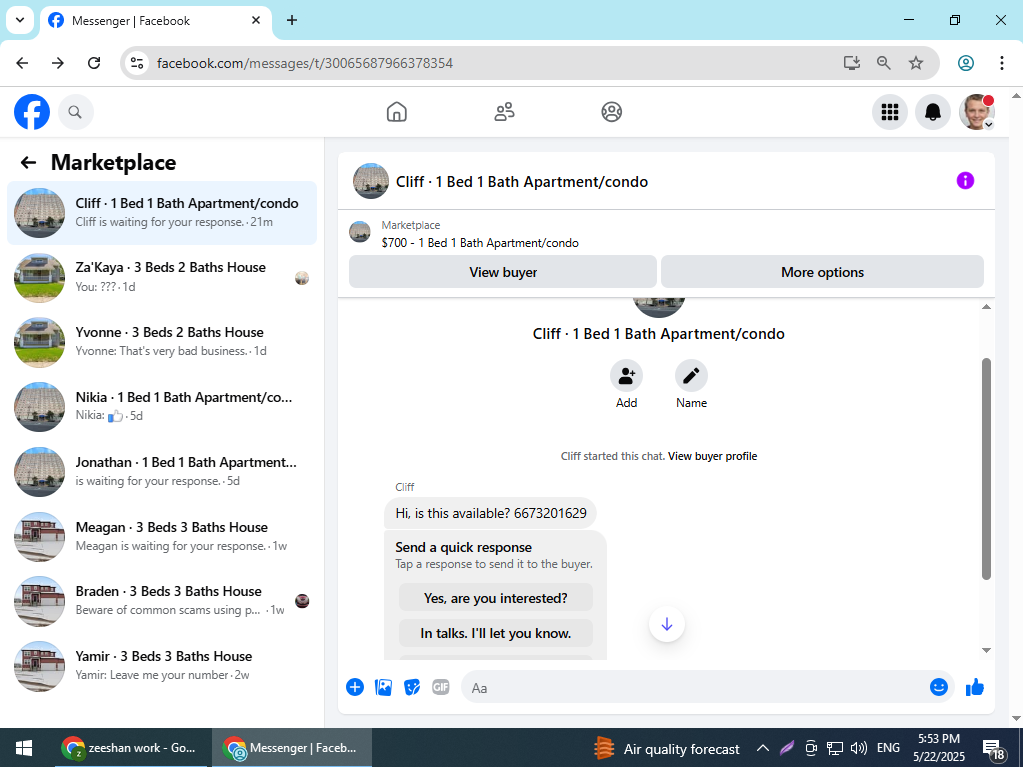Open the $700 Marketplace listing link
The width and height of the screenshot is (1023, 767).
480,243
